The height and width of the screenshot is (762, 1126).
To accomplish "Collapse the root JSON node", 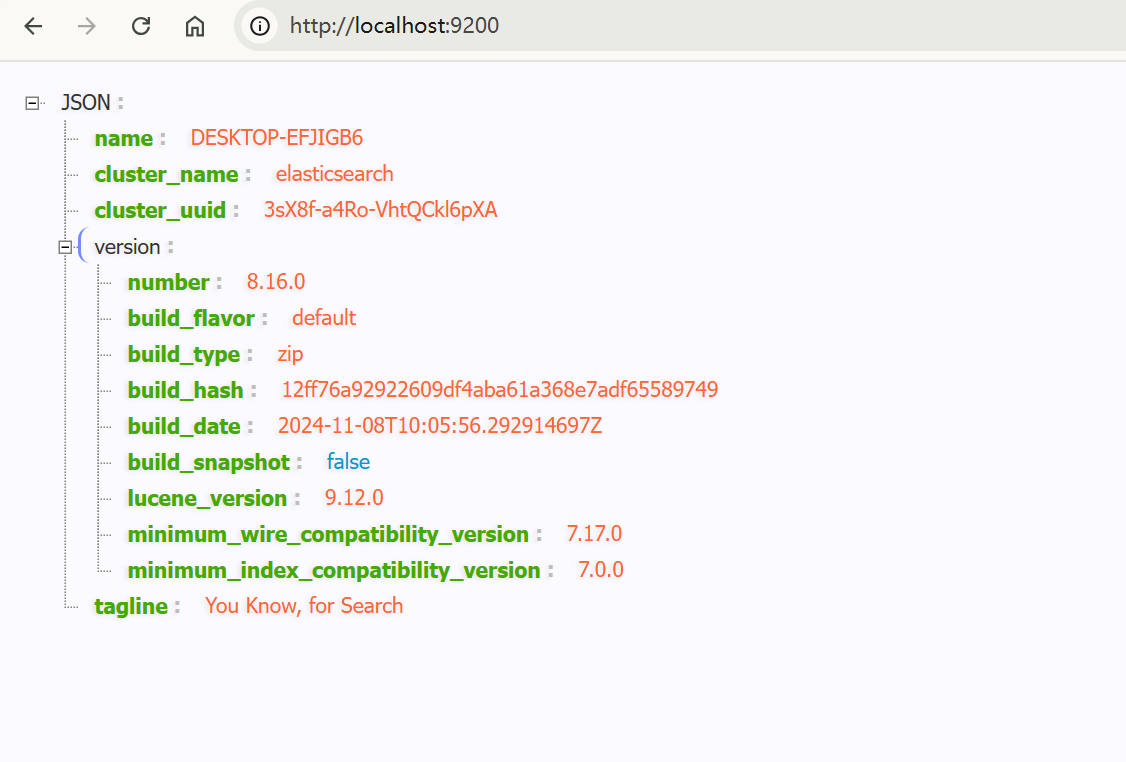I will click(x=32, y=103).
